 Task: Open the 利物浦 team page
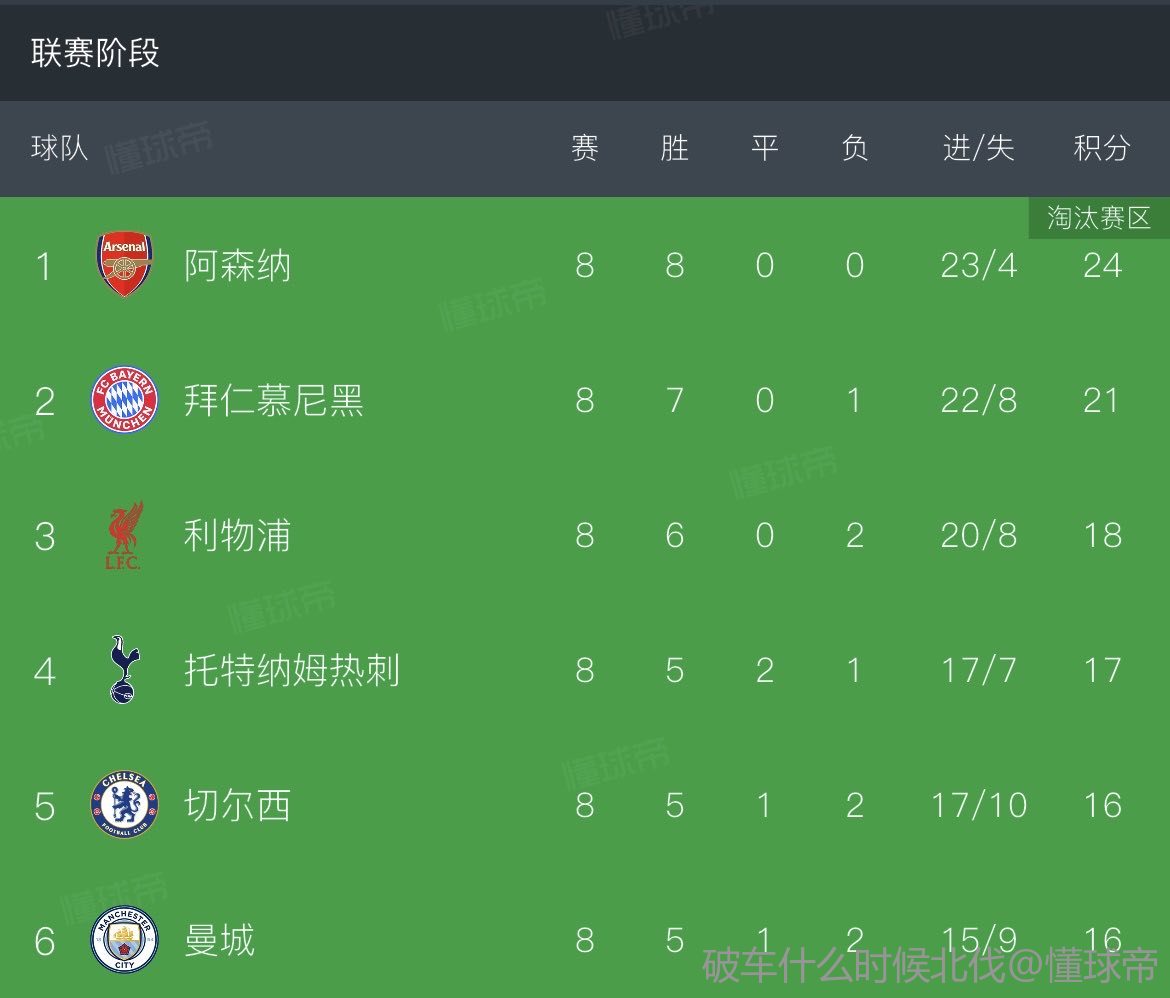(x=238, y=536)
